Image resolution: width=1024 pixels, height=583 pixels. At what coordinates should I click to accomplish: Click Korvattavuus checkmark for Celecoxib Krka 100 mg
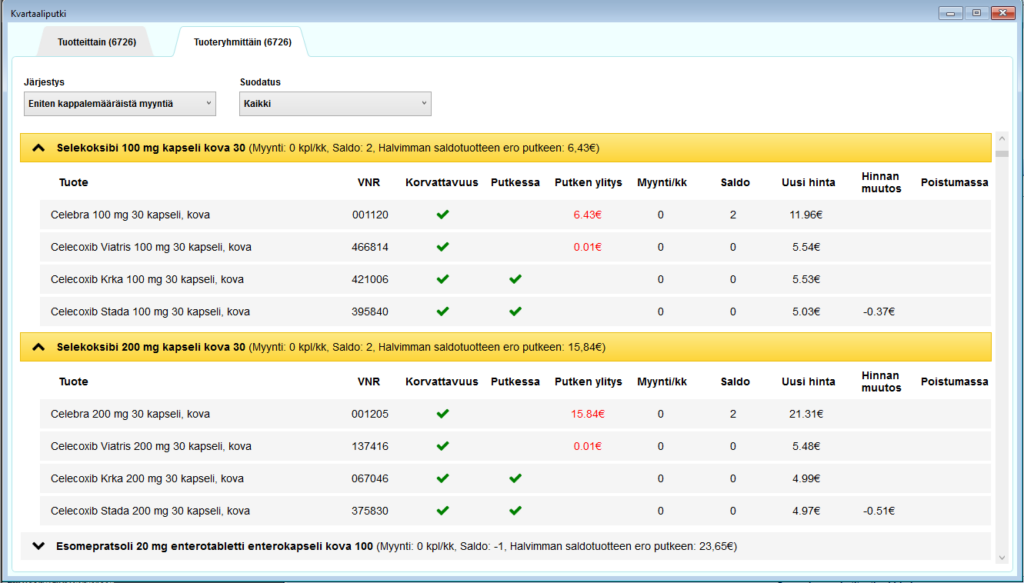click(443, 279)
